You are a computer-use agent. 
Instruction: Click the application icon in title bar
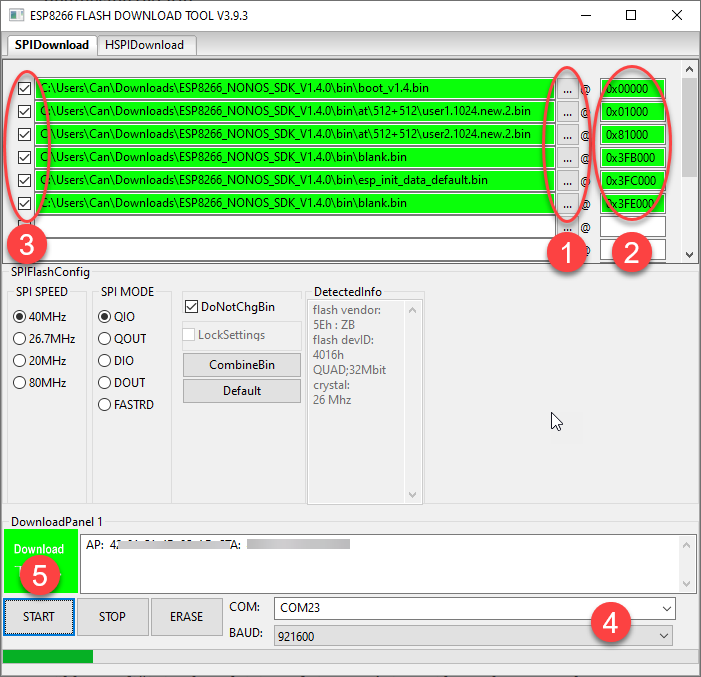(17, 15)
